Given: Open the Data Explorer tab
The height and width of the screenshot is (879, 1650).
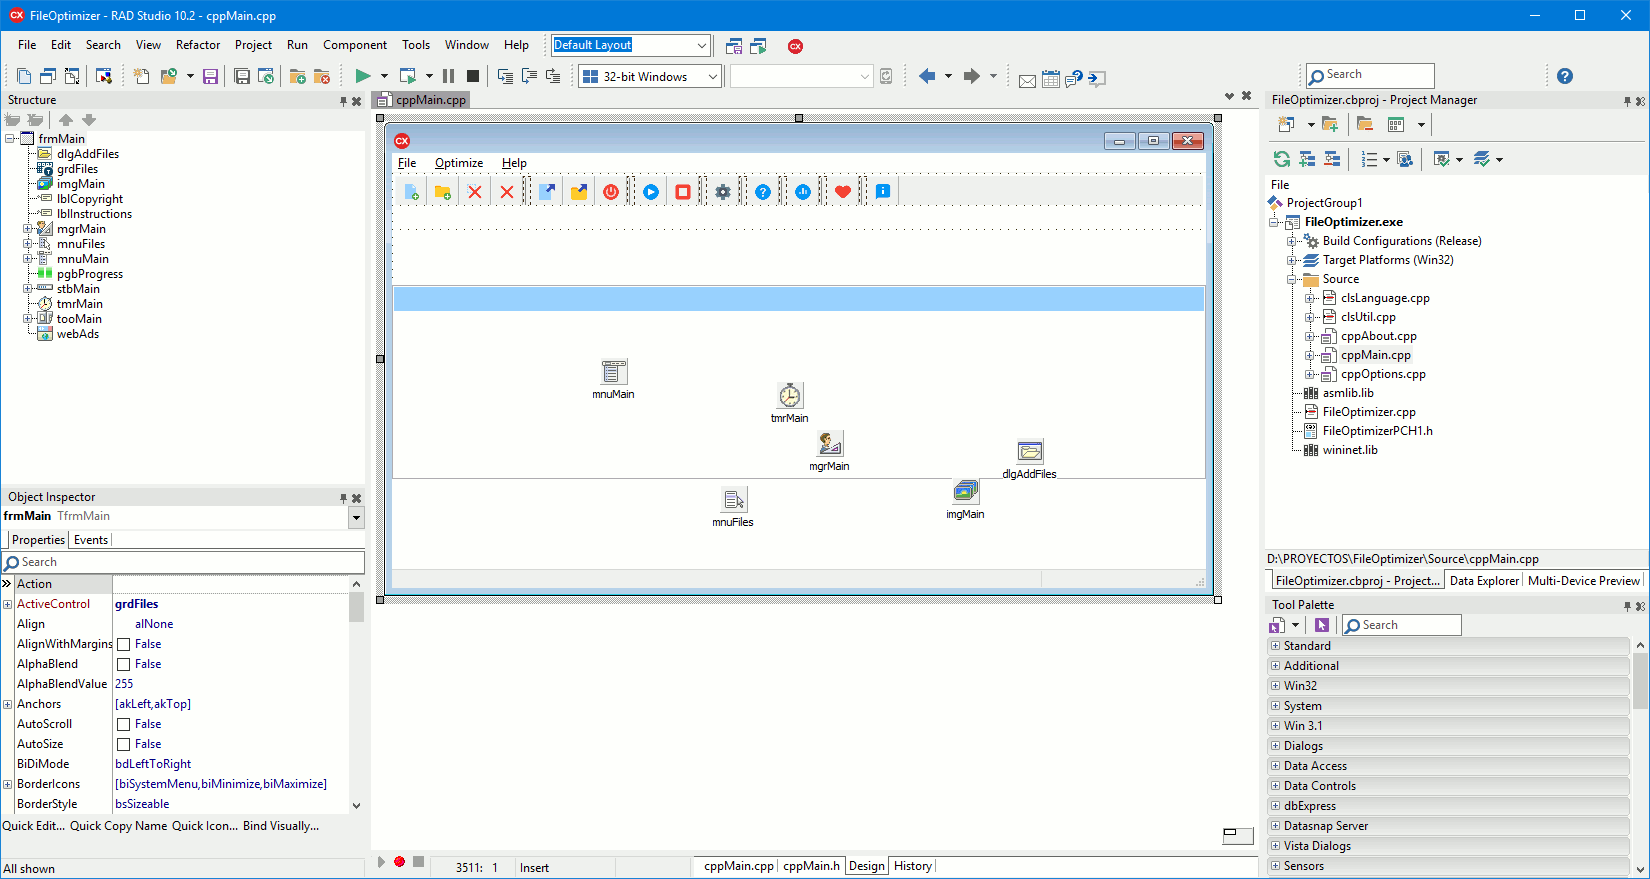Looking at the screenshot, I should [1484, 581].
